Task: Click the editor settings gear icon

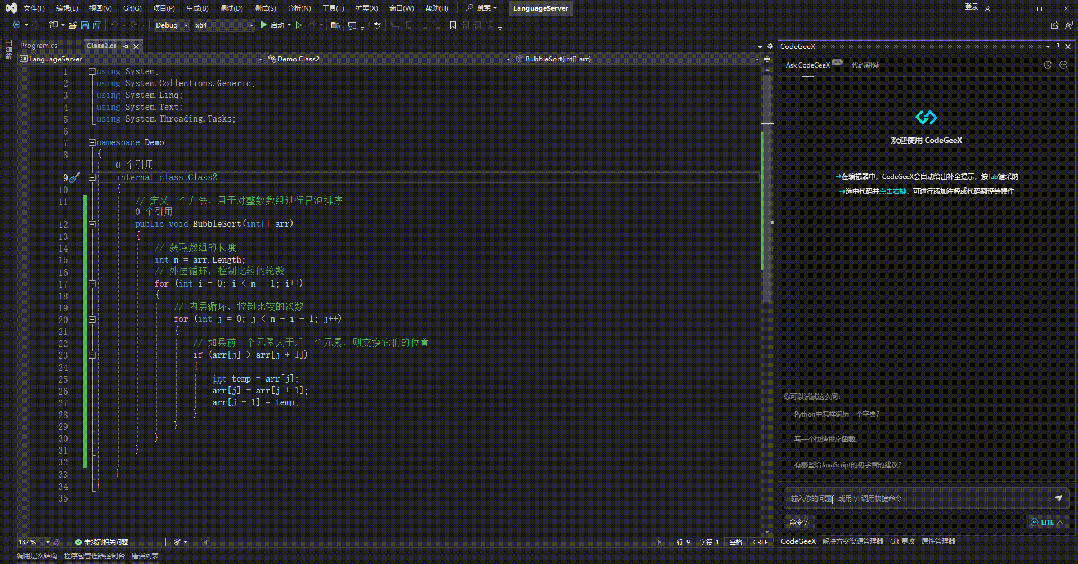Action: click(x=769, y=46)
